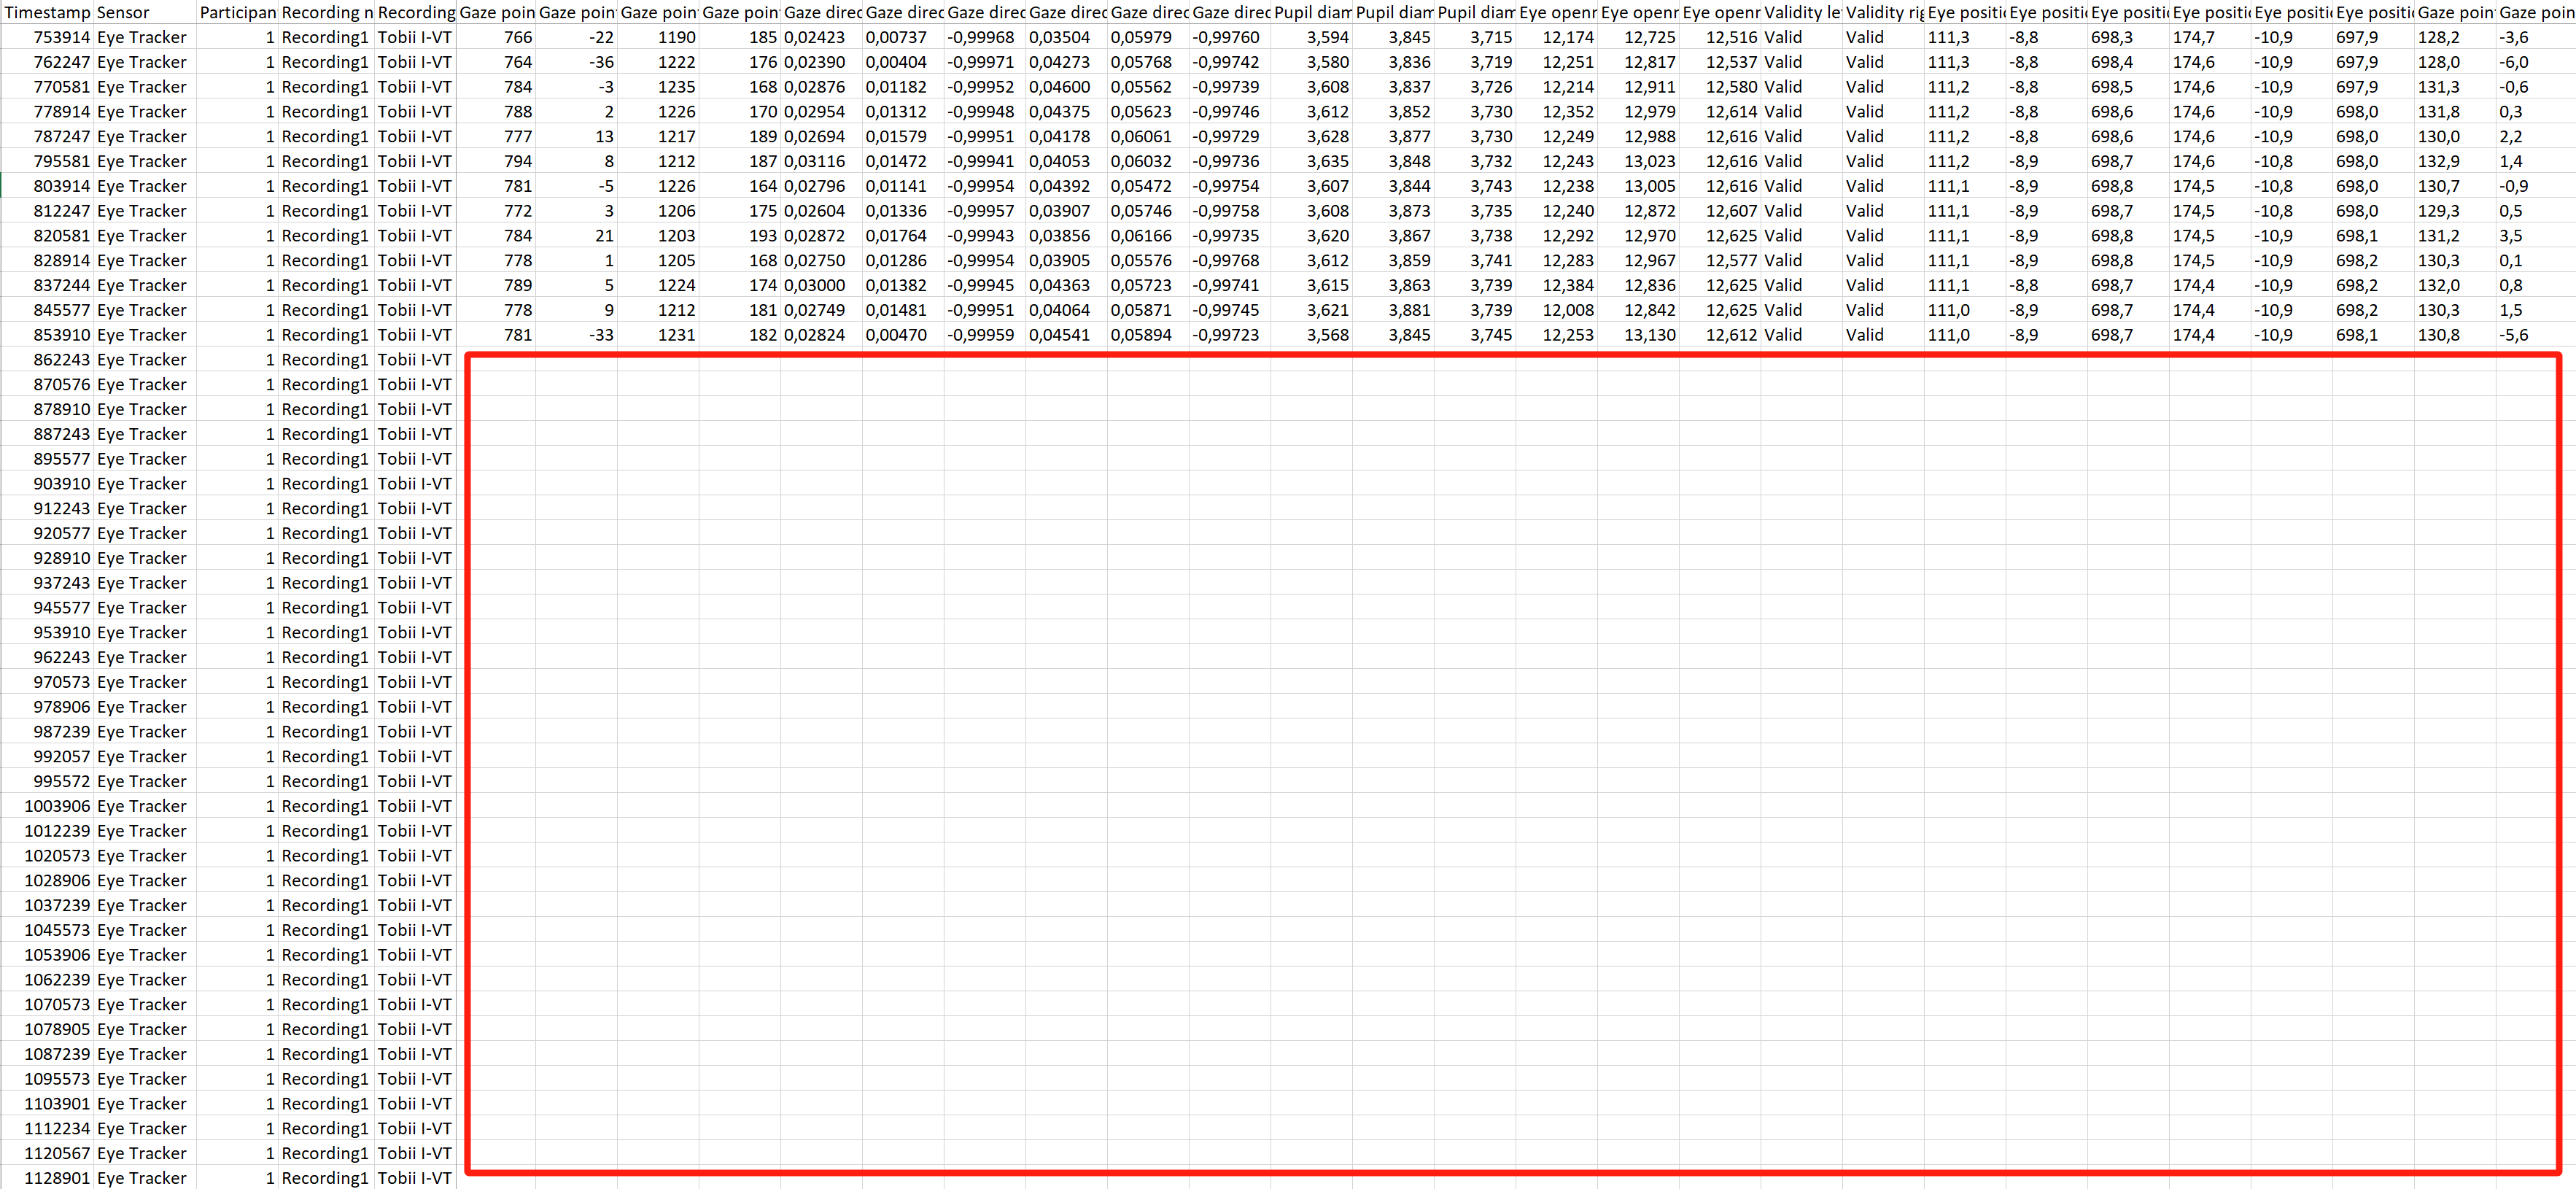The image size is (2576, 1189).
Task: Click the cell with value 0,00470
Action: 896,335
